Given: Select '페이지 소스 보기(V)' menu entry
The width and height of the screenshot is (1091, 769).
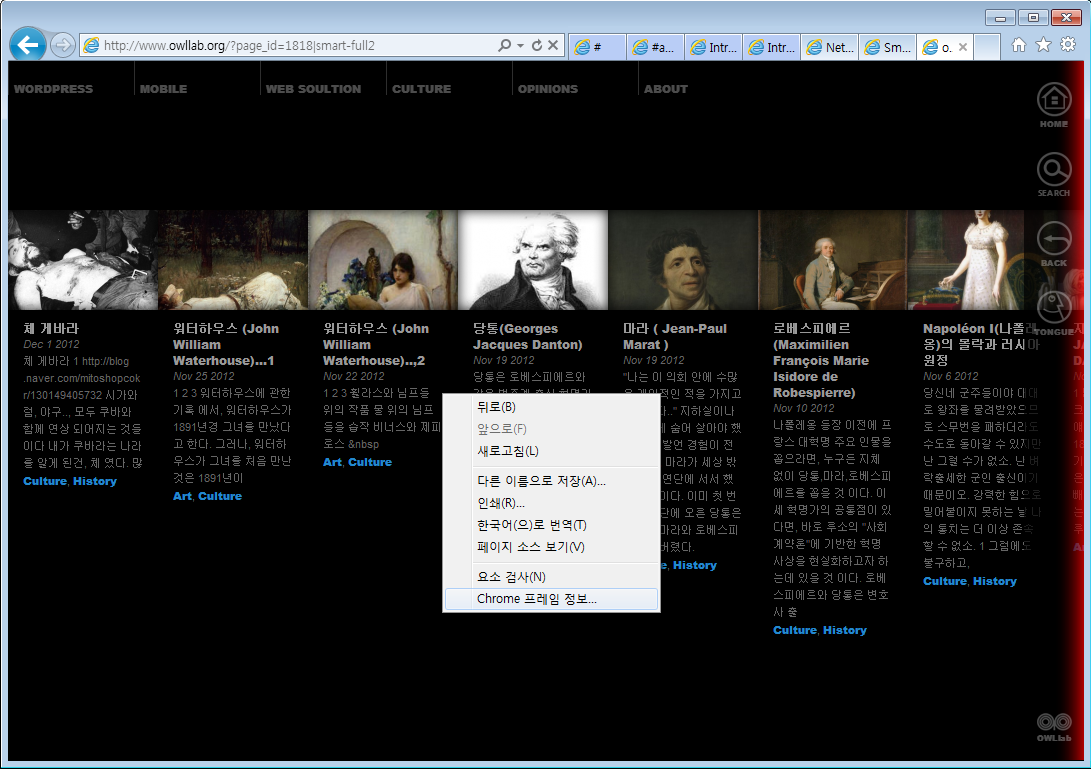Looking at the screenshot, I should point(551,547).
